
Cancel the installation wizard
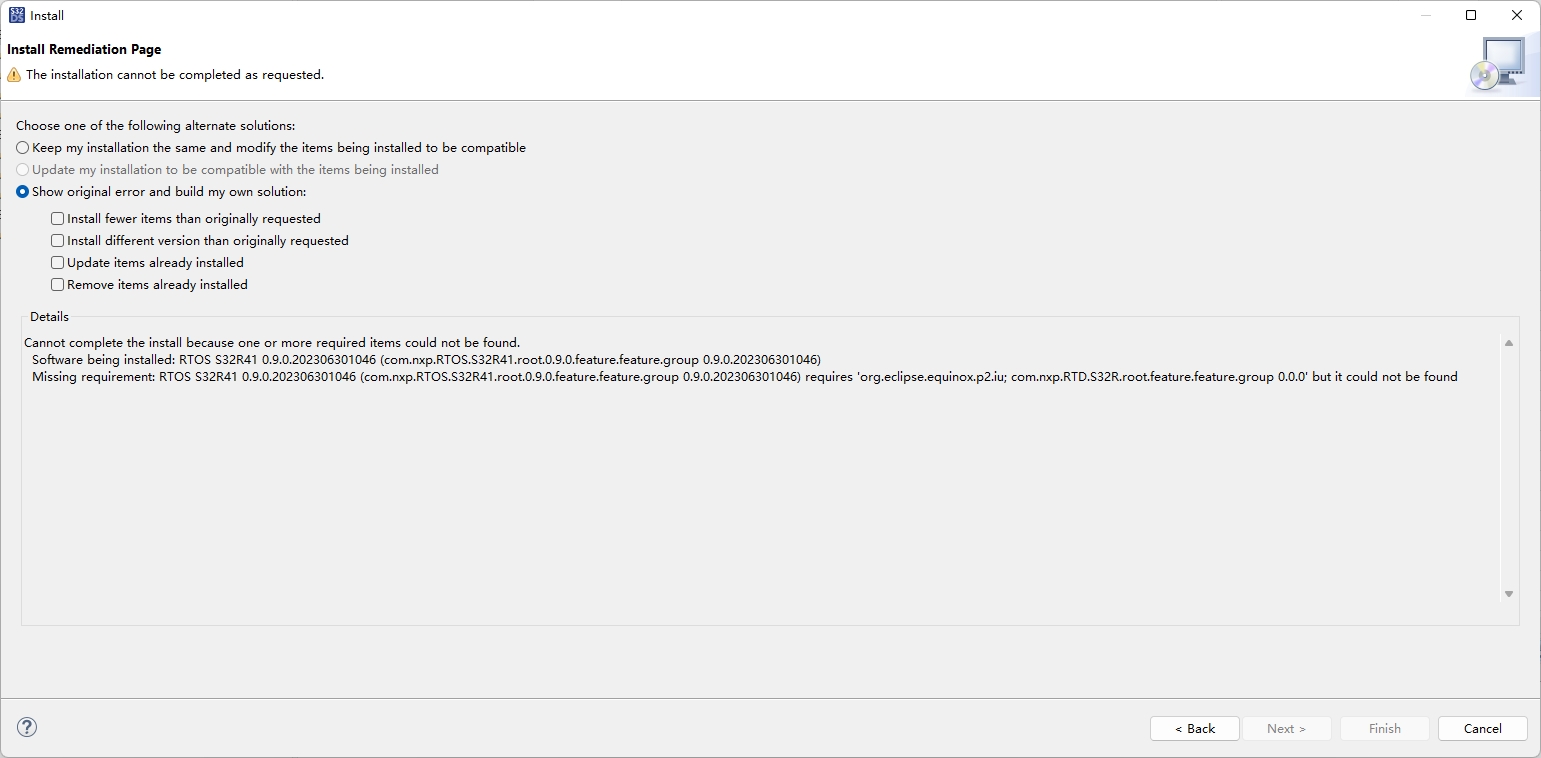coord(1482,728)
